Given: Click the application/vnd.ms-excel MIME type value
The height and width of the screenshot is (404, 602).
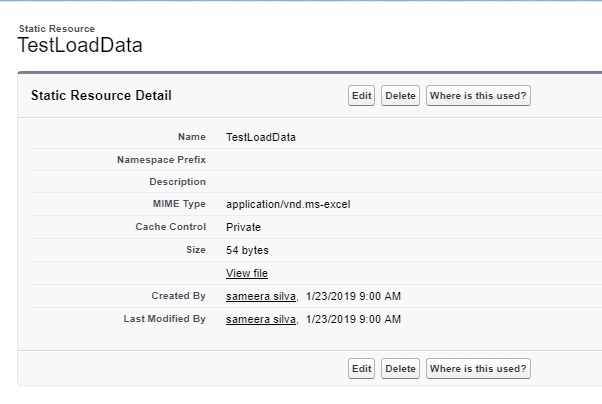Looking at the screenshot, I should [288, 204].
